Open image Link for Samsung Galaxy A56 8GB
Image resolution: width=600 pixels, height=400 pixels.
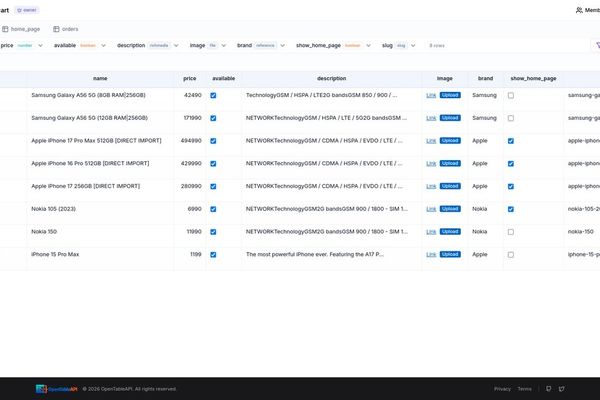[x=431, y=95]
